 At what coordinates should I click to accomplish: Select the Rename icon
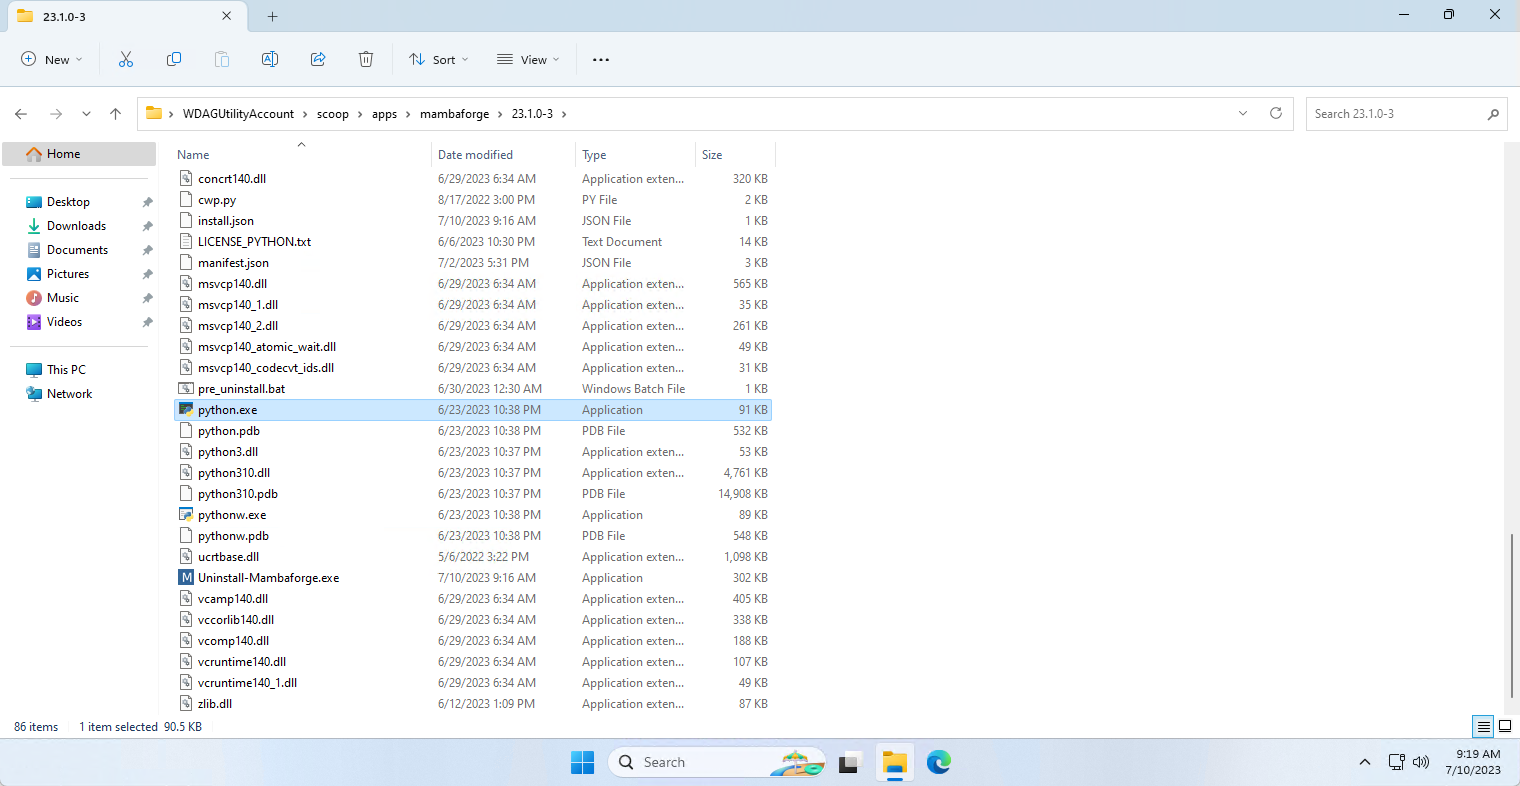269,59
